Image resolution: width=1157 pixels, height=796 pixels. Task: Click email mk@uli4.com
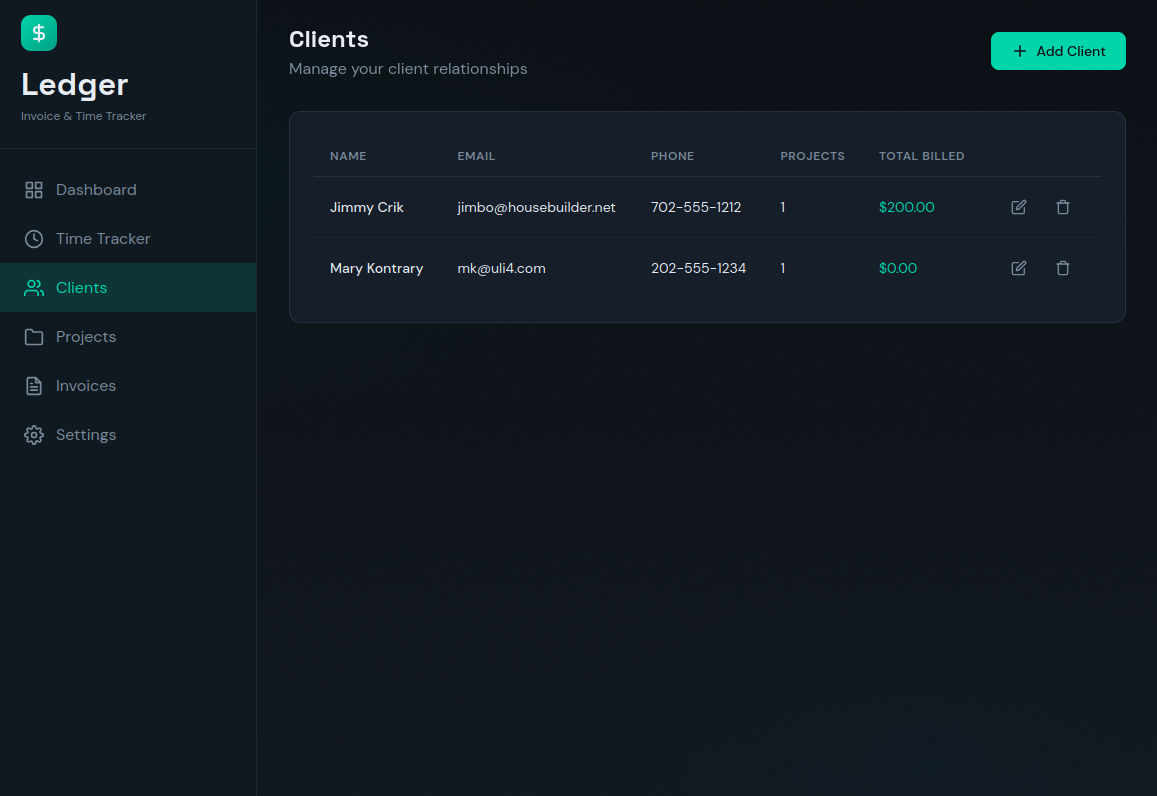pos(502,269)
